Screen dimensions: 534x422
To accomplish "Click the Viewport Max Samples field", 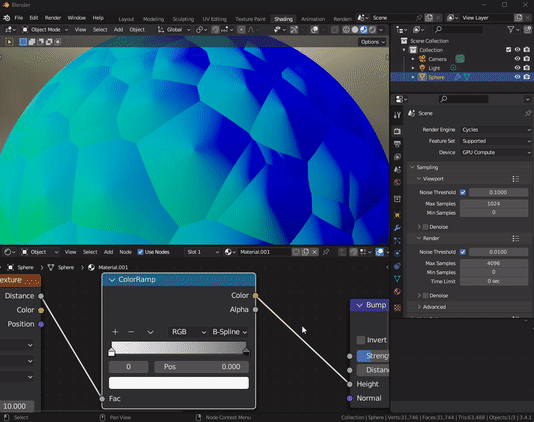I will [493, 204].
